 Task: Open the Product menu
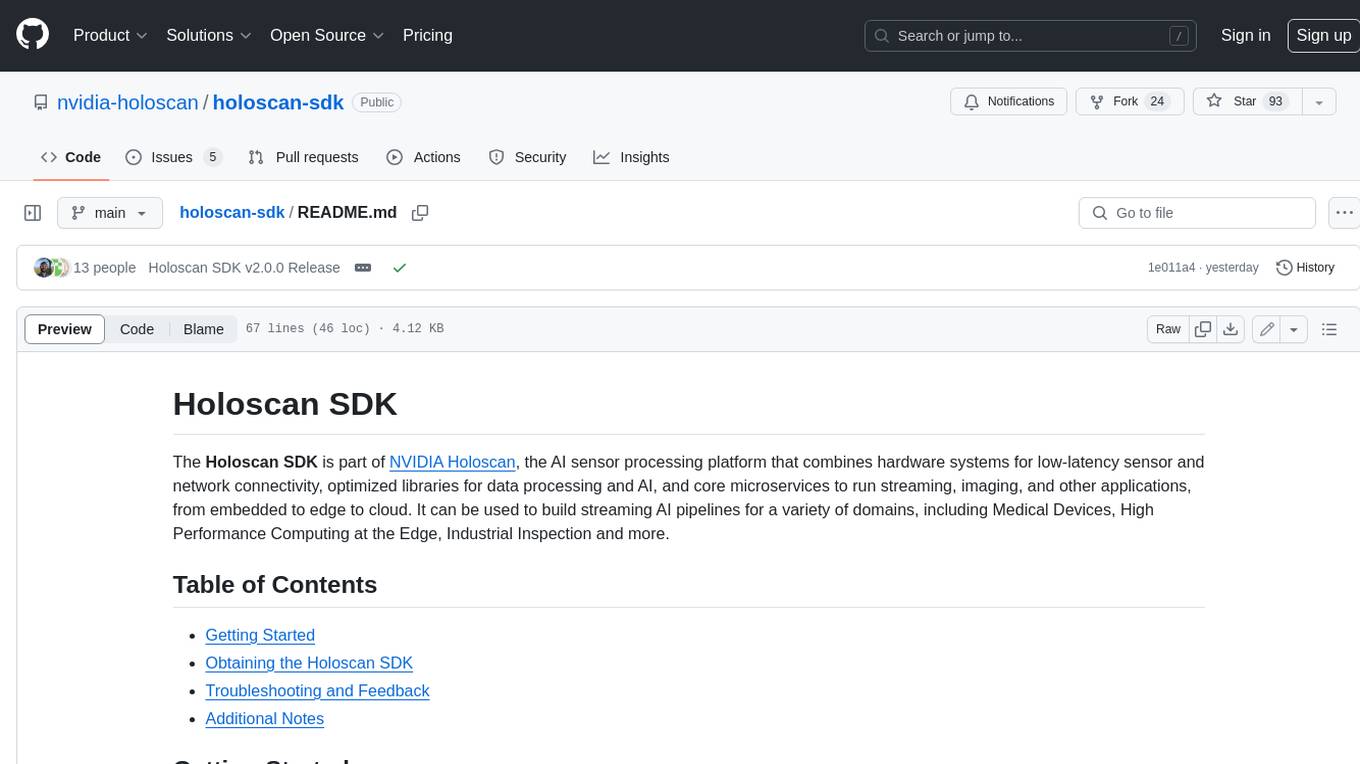110,35
